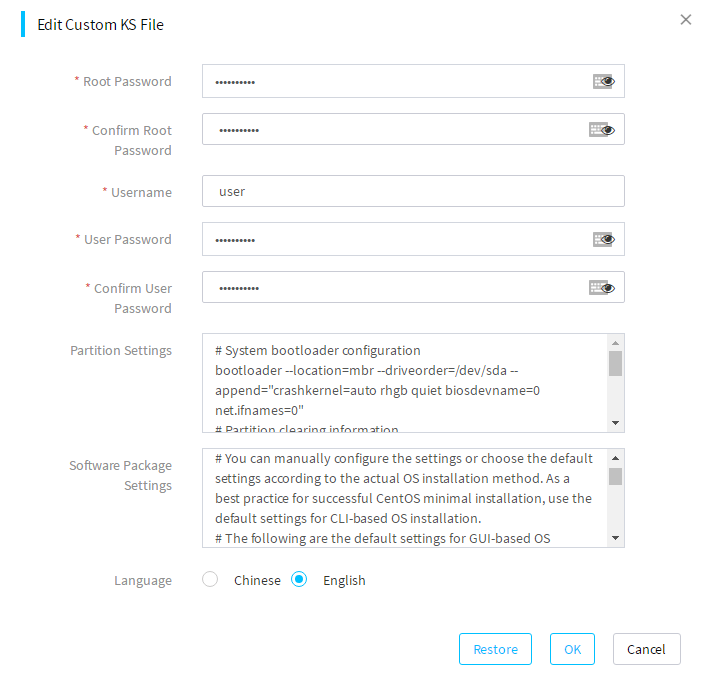Select the Chinese language radio button
Viewport: 704px width, 684px height.
(210, 579)
